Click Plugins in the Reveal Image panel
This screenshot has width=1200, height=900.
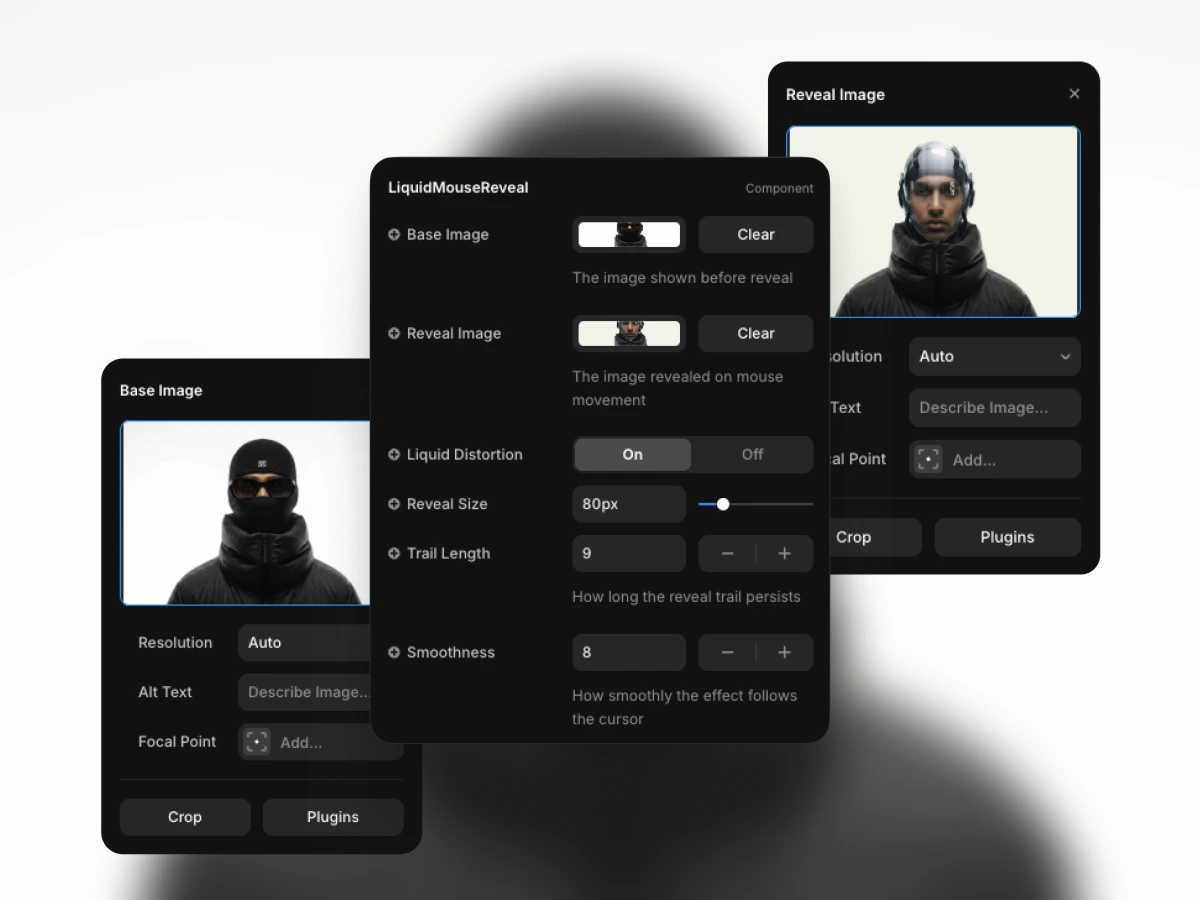pyautogui.click(x=1007, y=537)
